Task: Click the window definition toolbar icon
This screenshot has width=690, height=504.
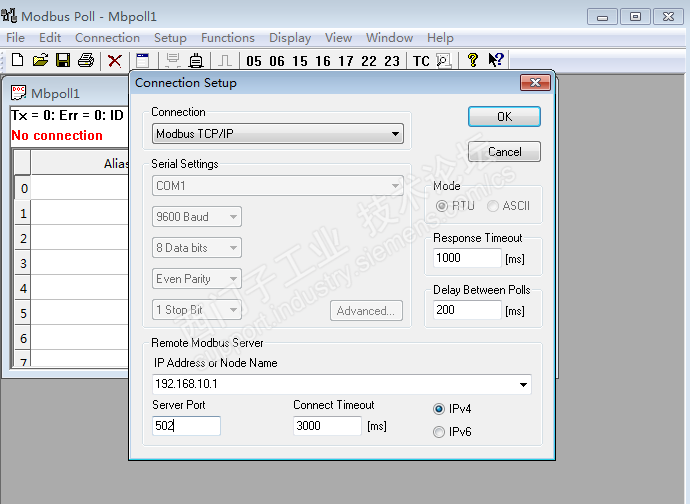Action: (143, 60)
